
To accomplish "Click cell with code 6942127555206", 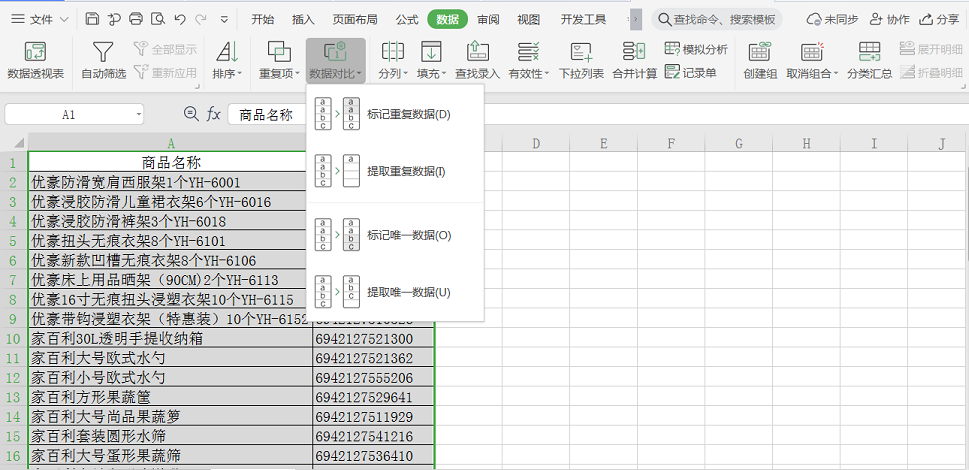I will click(x=373, y=377).
